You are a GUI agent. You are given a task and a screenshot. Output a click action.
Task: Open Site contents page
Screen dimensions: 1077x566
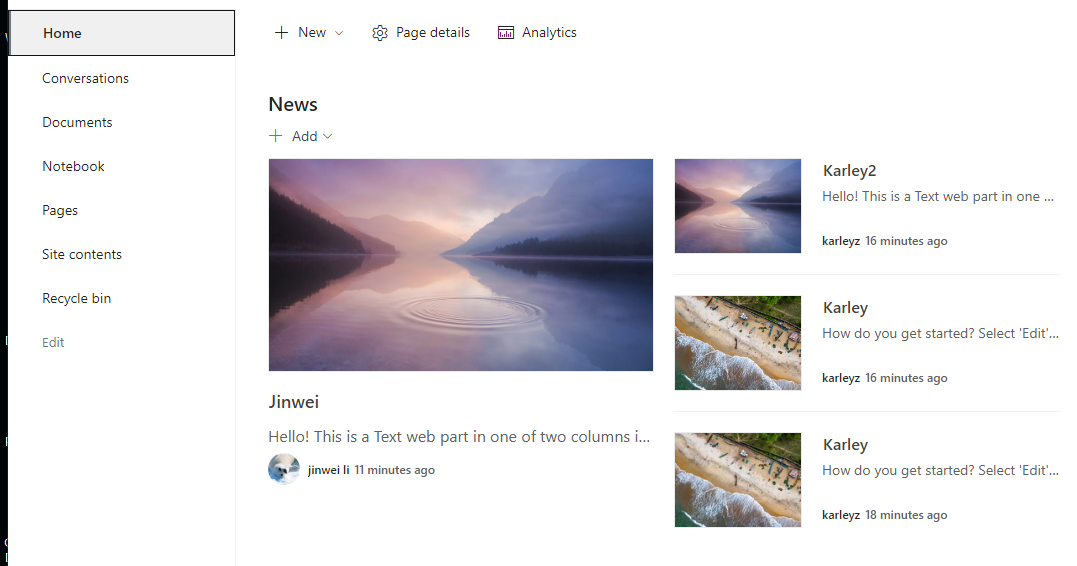pyautogui.click(x=82, y=254)
